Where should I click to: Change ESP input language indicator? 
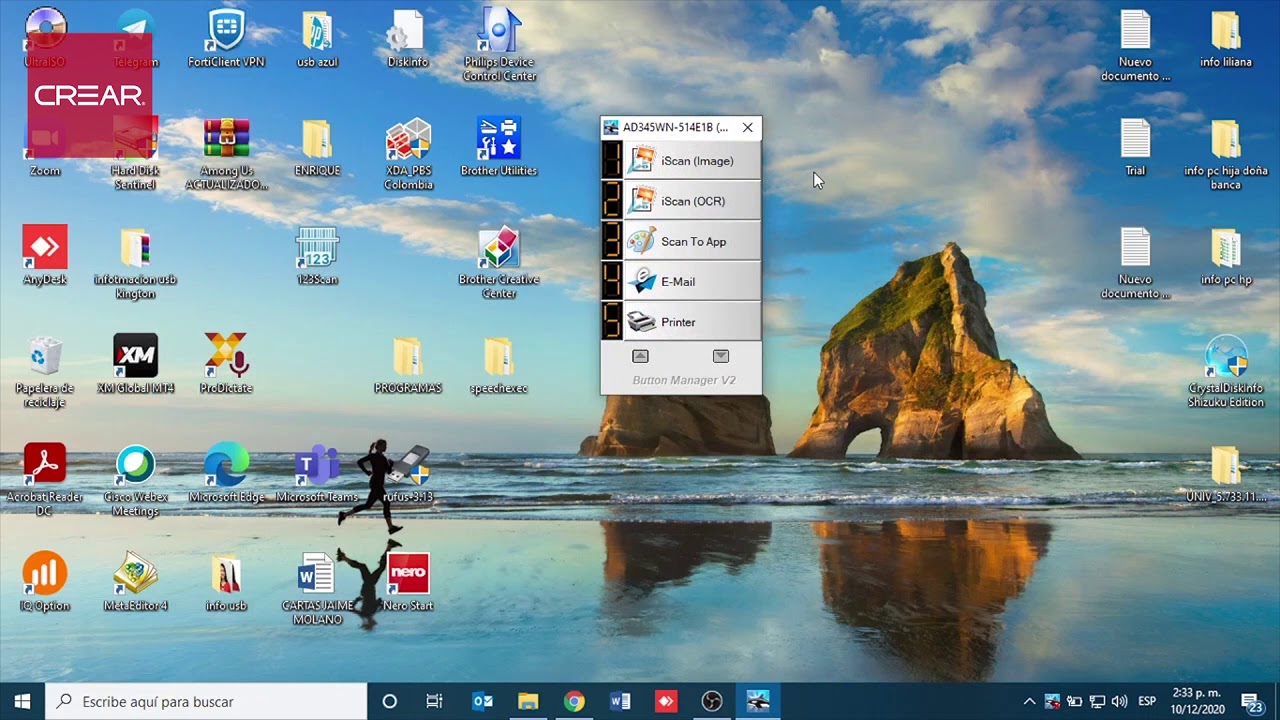[1147, 701]
